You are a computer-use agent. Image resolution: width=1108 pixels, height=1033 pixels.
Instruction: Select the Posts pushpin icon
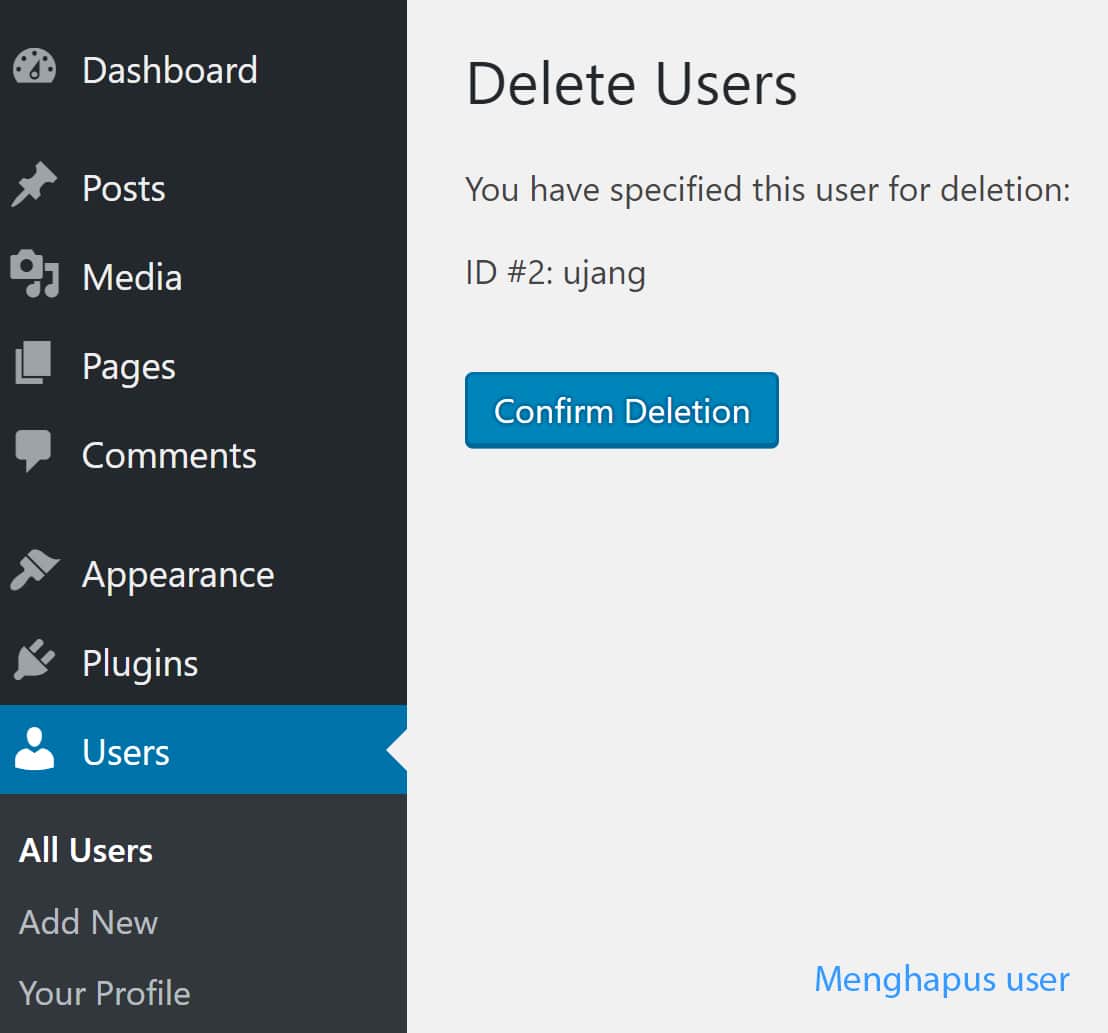34,187
